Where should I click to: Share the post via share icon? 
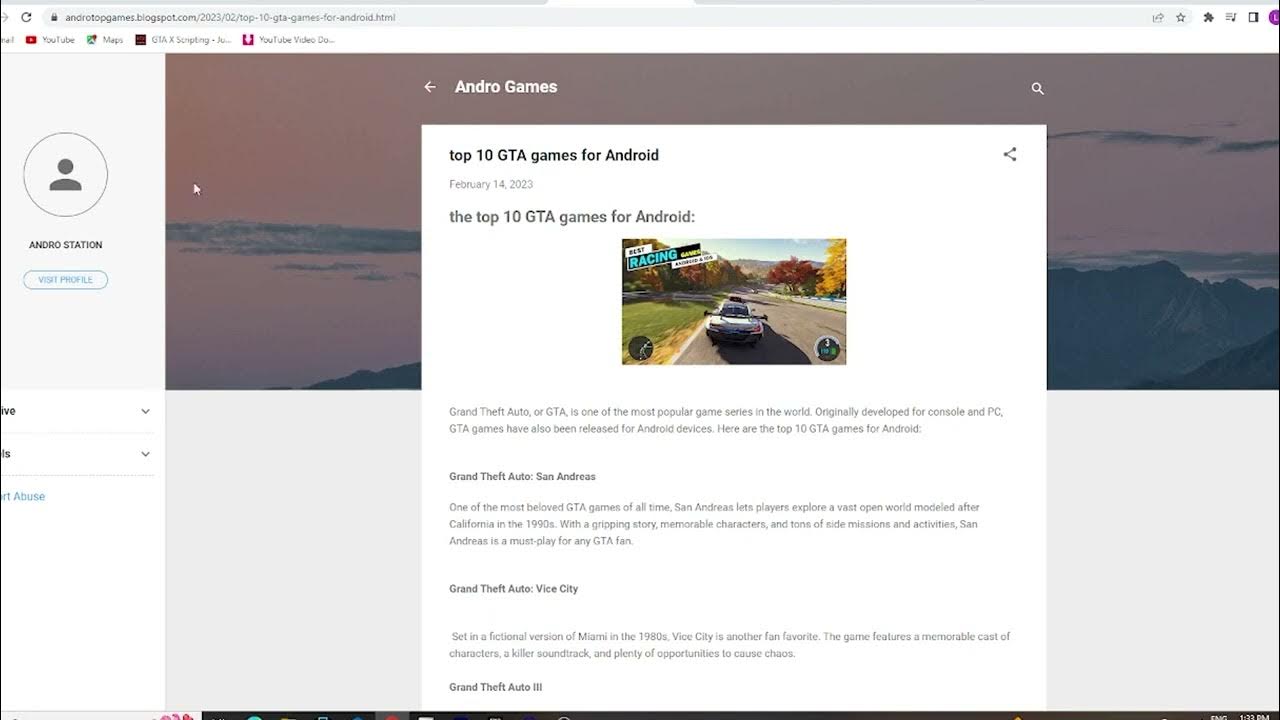(x=1010, y=154)
